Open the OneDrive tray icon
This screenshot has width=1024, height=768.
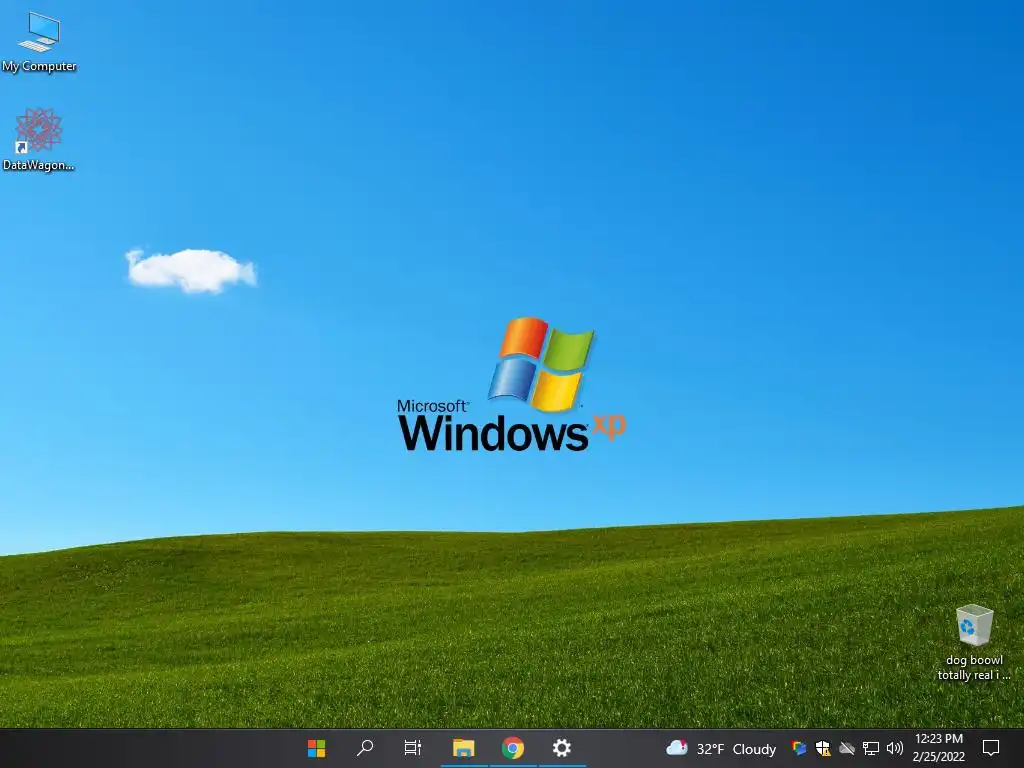tap(847, 748)
